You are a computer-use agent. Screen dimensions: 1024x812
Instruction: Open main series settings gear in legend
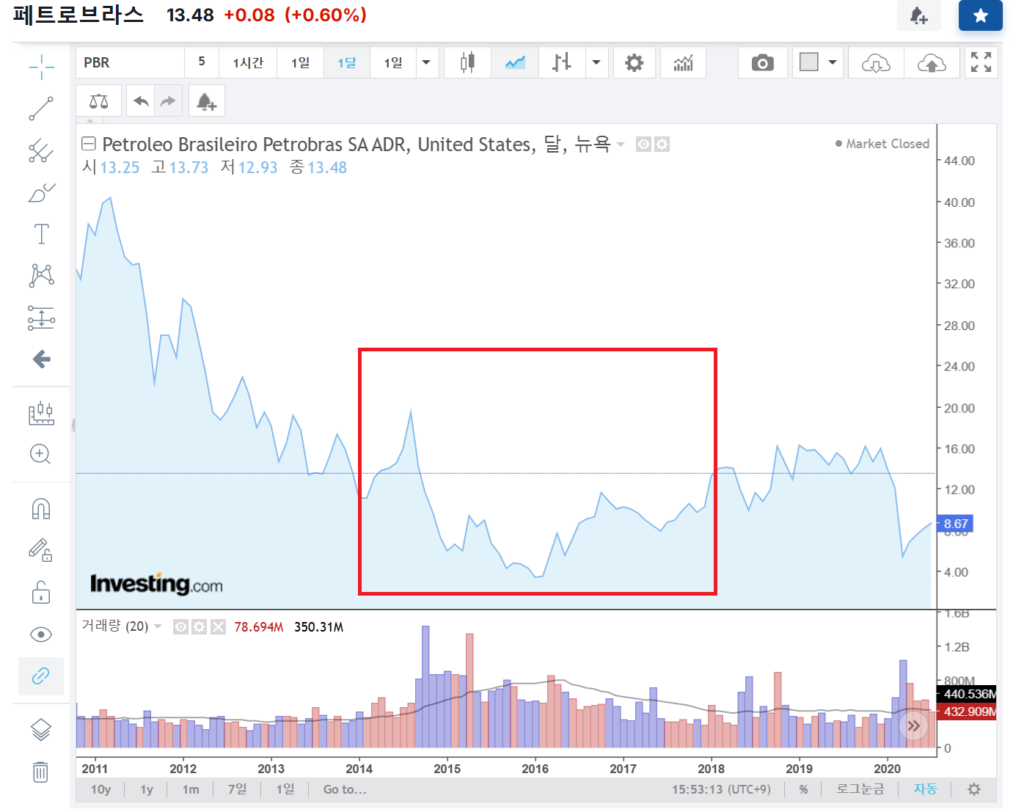662,144
